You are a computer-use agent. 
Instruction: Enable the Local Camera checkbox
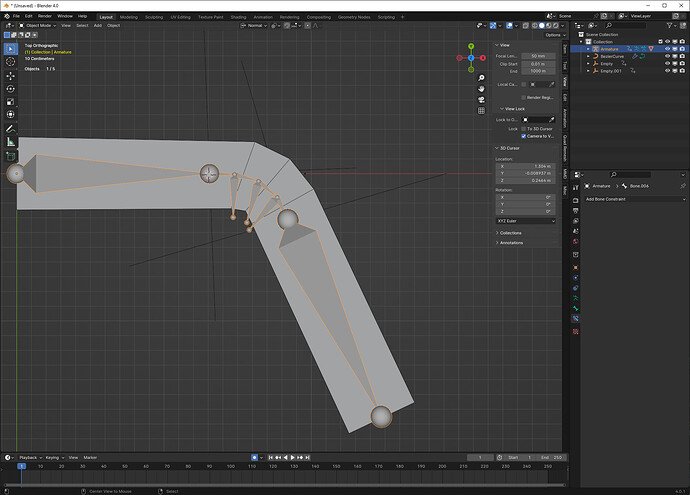524,84
